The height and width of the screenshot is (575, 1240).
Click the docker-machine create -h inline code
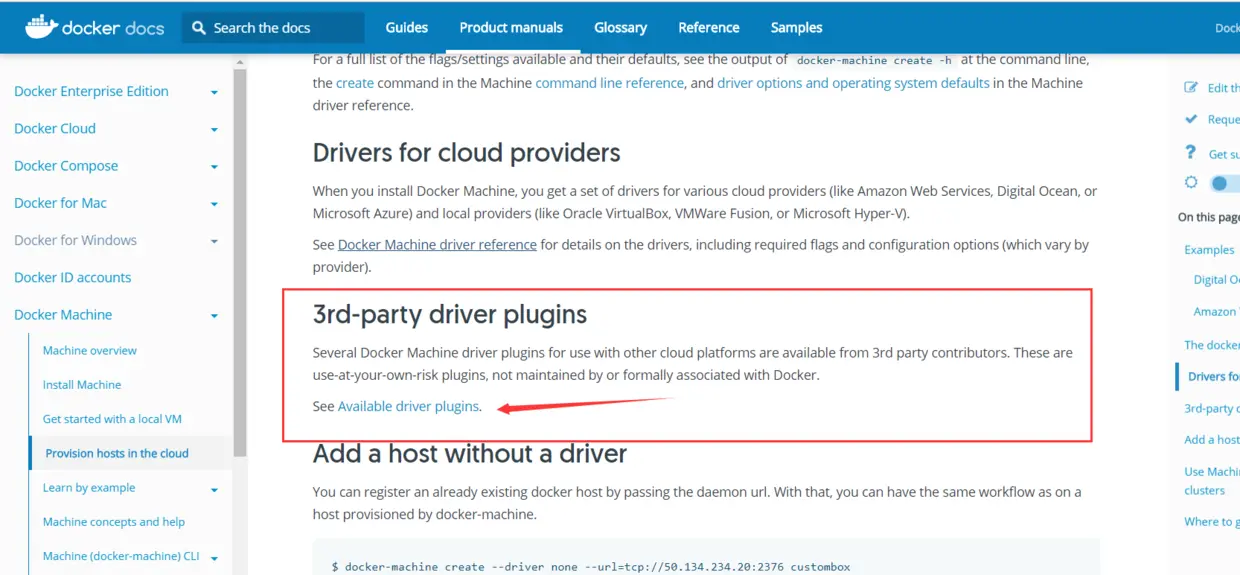tap(874, 60)
